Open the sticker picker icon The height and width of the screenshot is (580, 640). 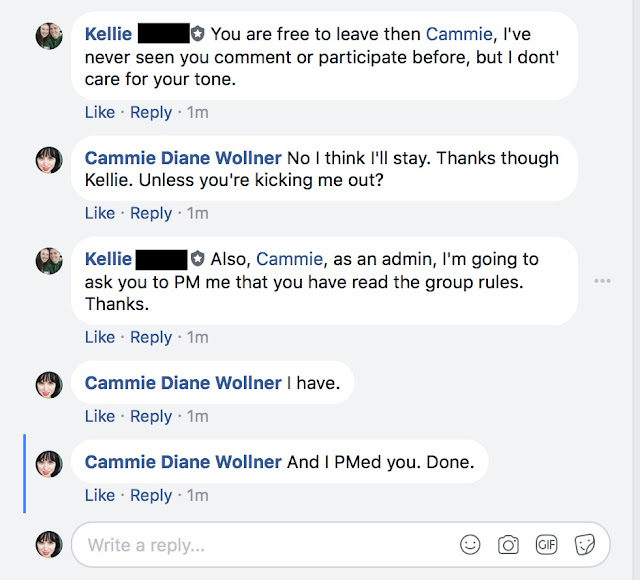coord(585,545)
